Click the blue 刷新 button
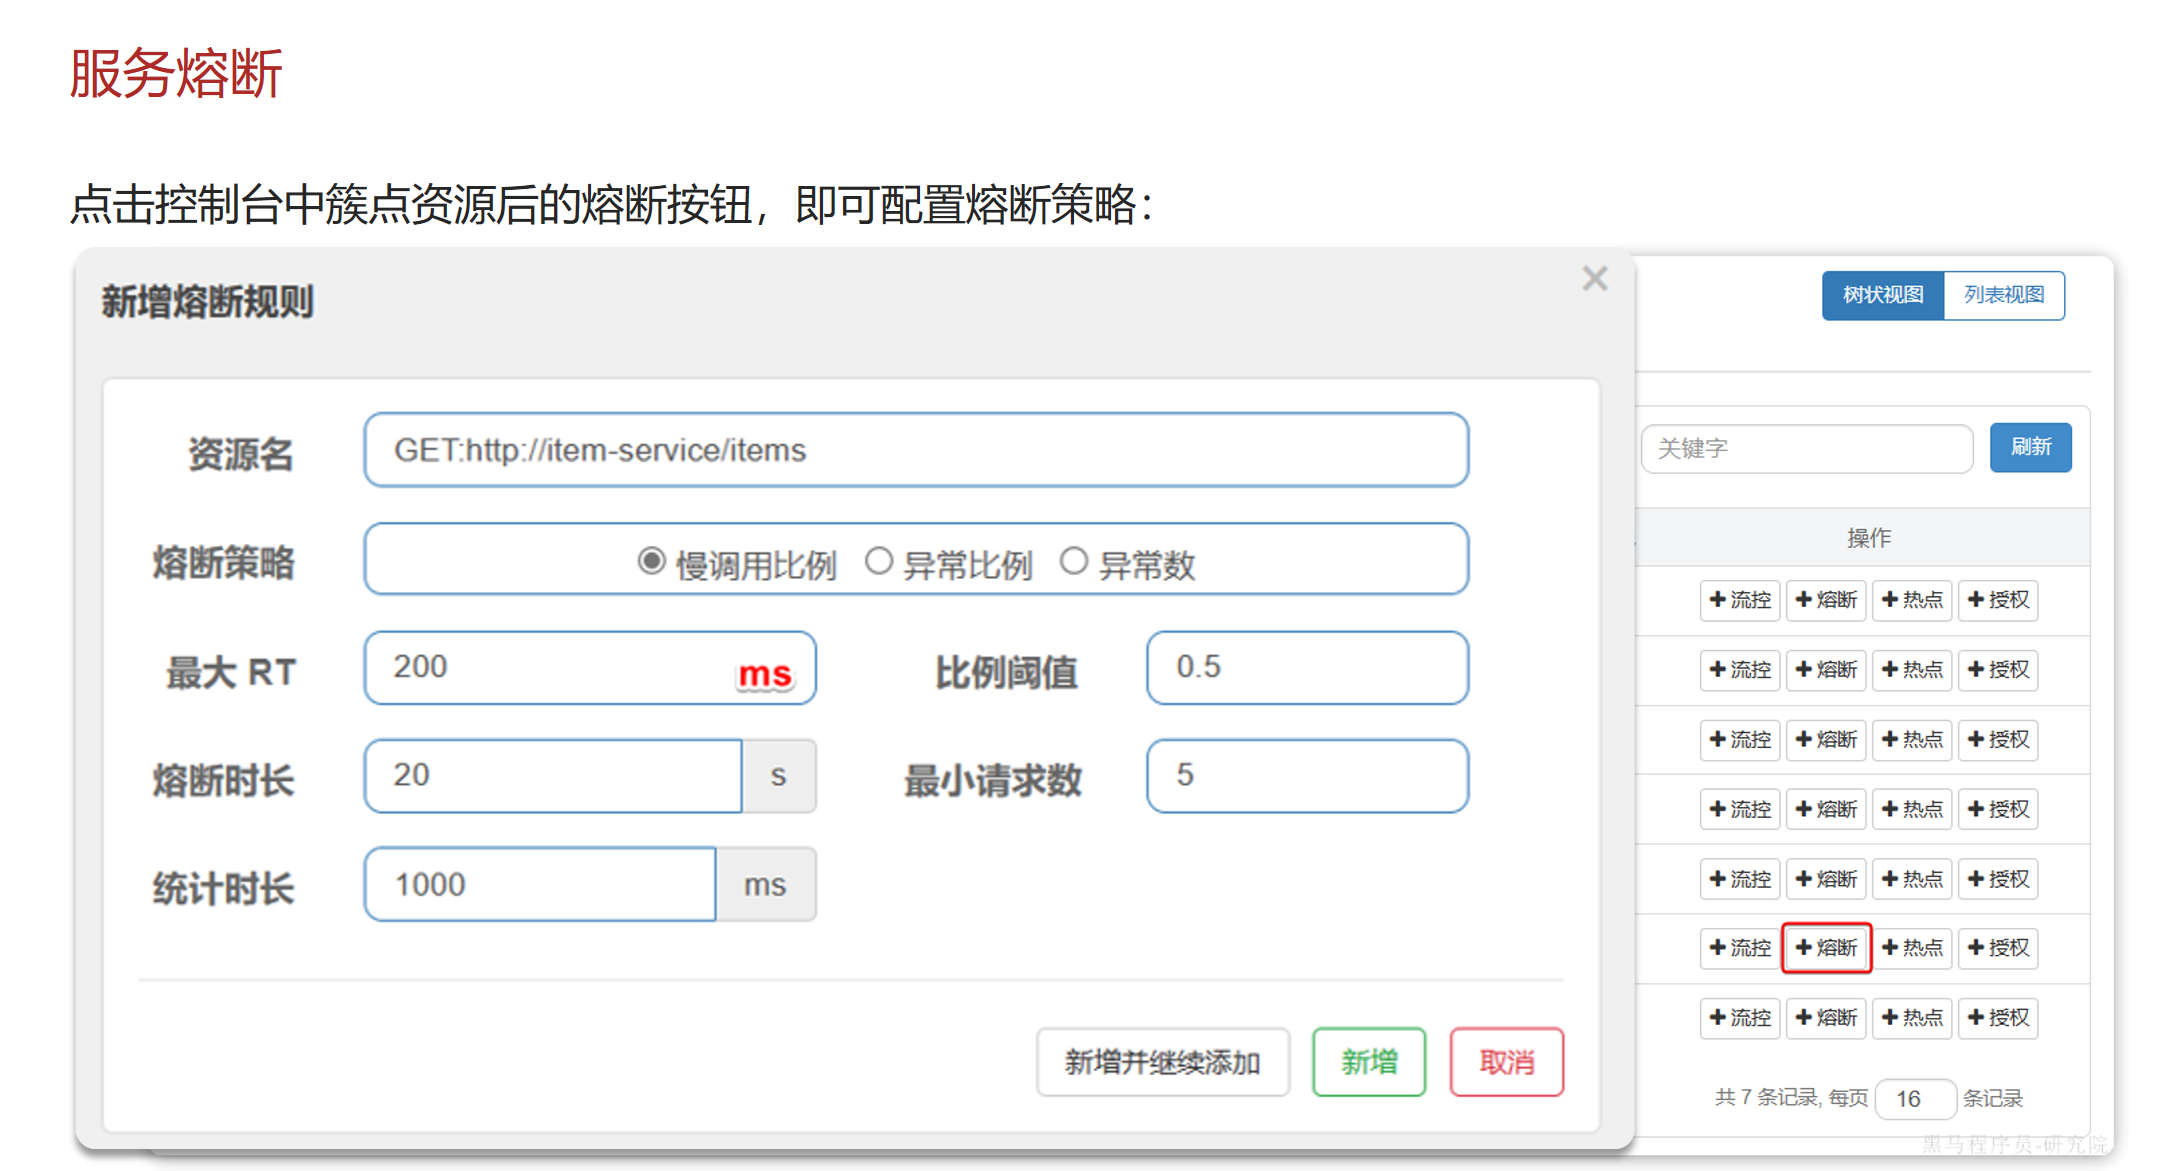The height and width of the screenshot is (1171, 2174). pos(2030,448)
